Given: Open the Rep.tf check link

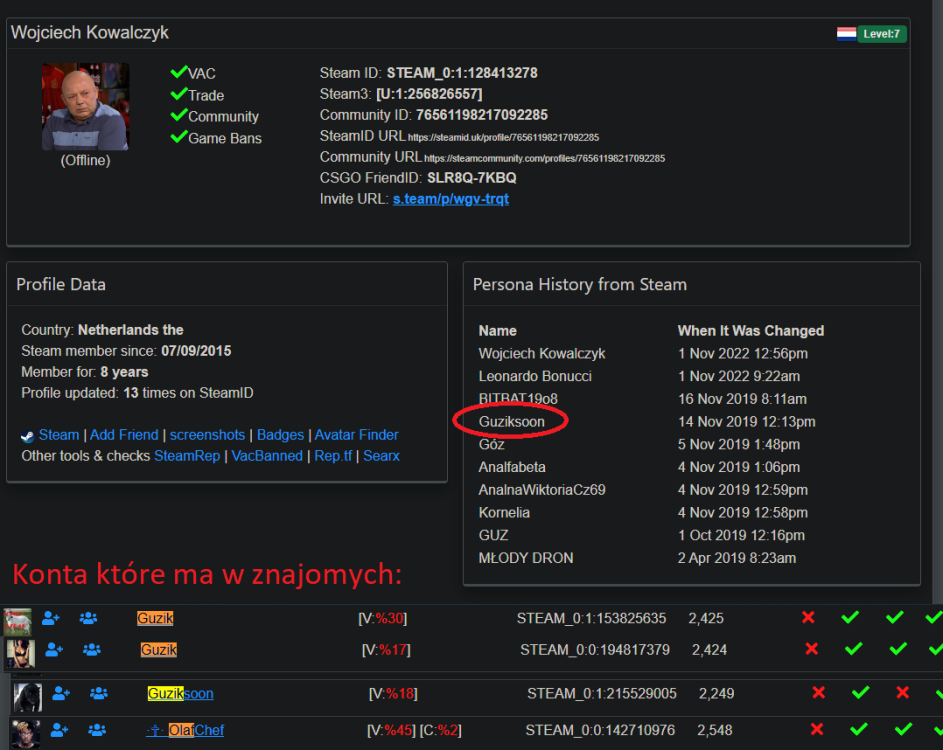Looking at the screenshot, I should [x=333, y=456].
